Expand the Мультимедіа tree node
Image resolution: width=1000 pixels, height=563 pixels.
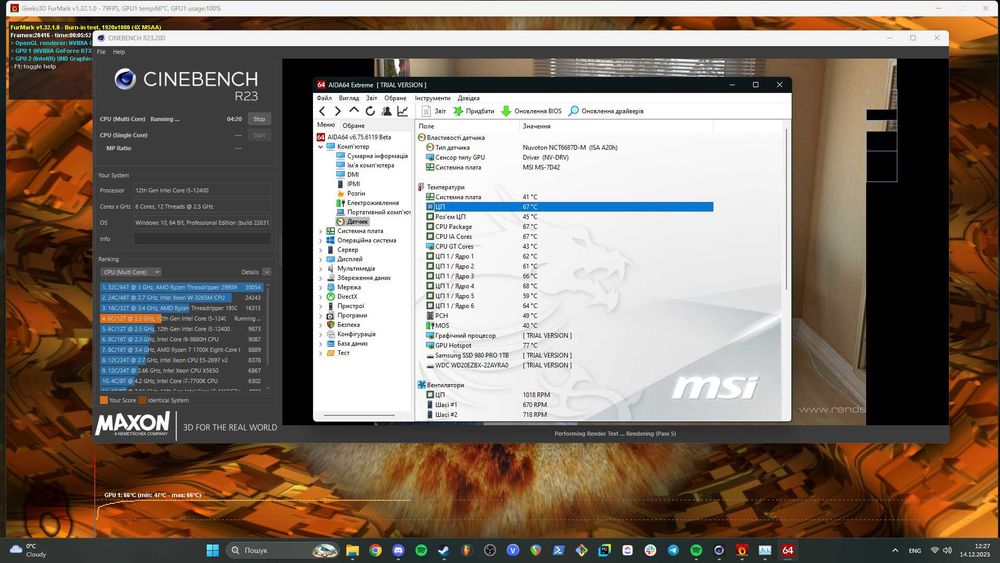pos(321,268)
